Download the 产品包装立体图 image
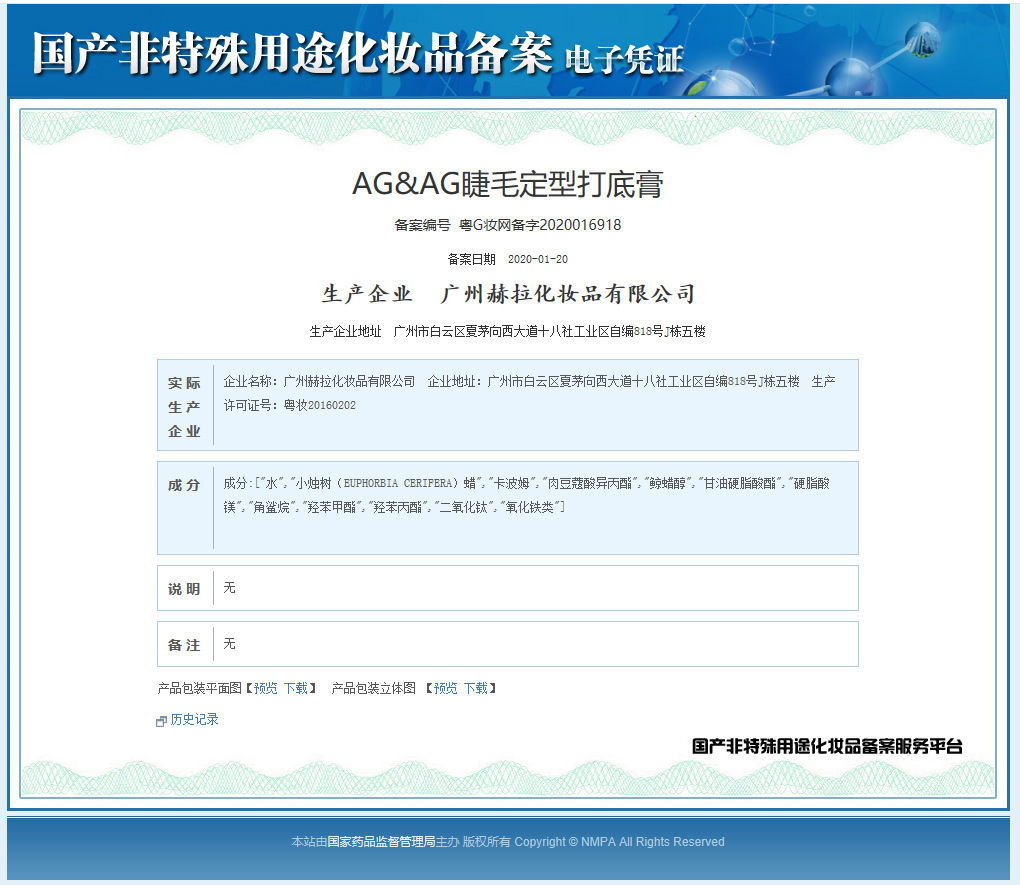 pyautogui.click(x=476, y=688)
